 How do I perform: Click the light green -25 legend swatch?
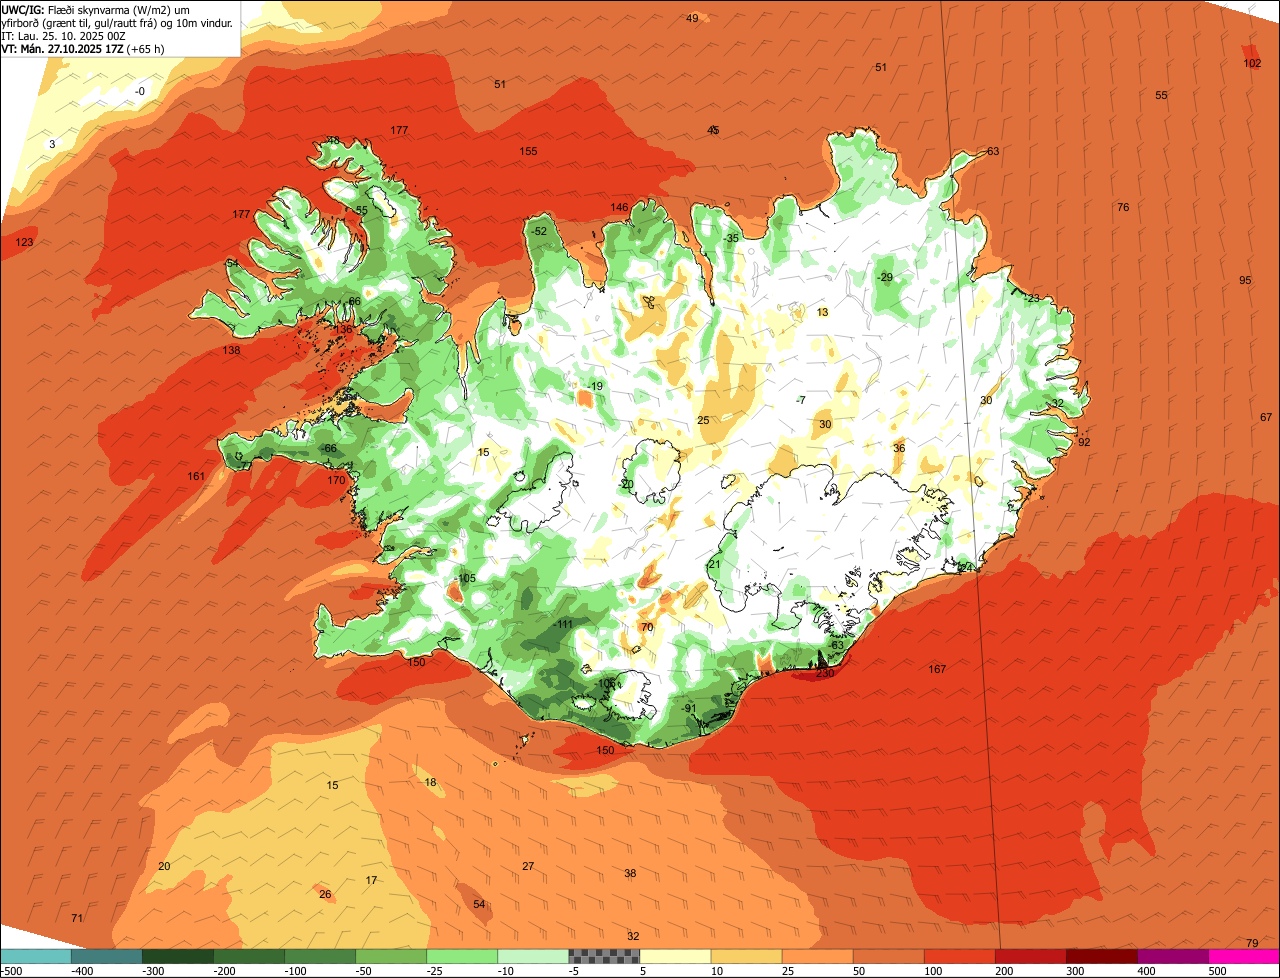pyautogui.click(x=462, y=956)
